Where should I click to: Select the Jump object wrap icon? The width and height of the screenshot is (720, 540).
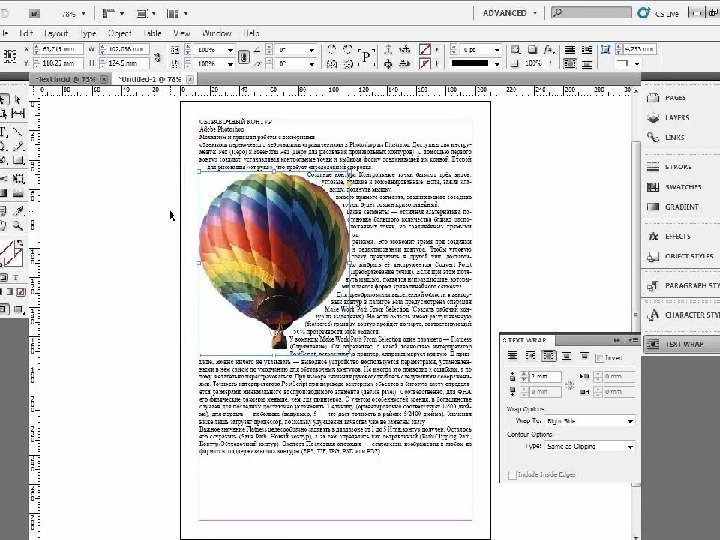click(x=567, y=355)
